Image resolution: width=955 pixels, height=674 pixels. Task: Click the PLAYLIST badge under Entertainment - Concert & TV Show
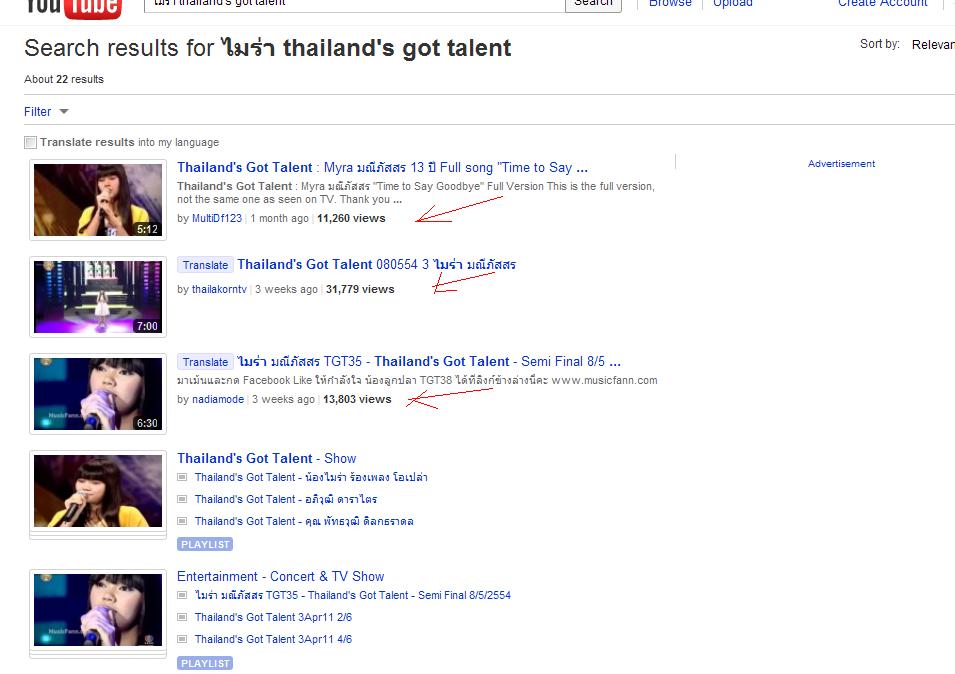pyautogui.click(x=205, y=663)
